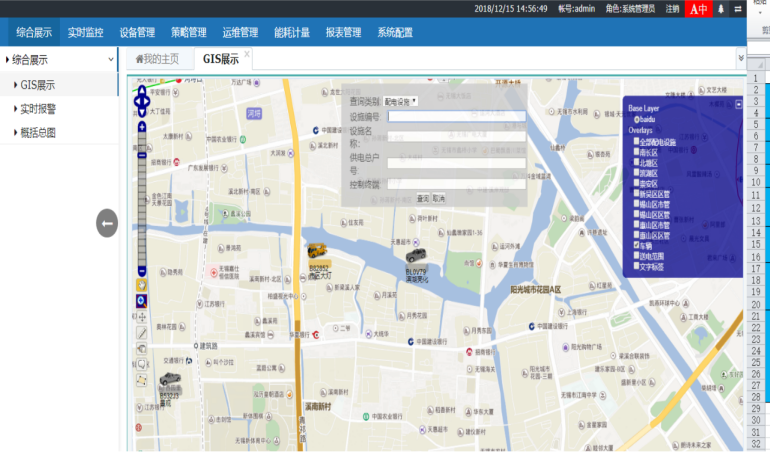
Task: Click the red A中 input method indicator
Action: click(x=698, y=9)
